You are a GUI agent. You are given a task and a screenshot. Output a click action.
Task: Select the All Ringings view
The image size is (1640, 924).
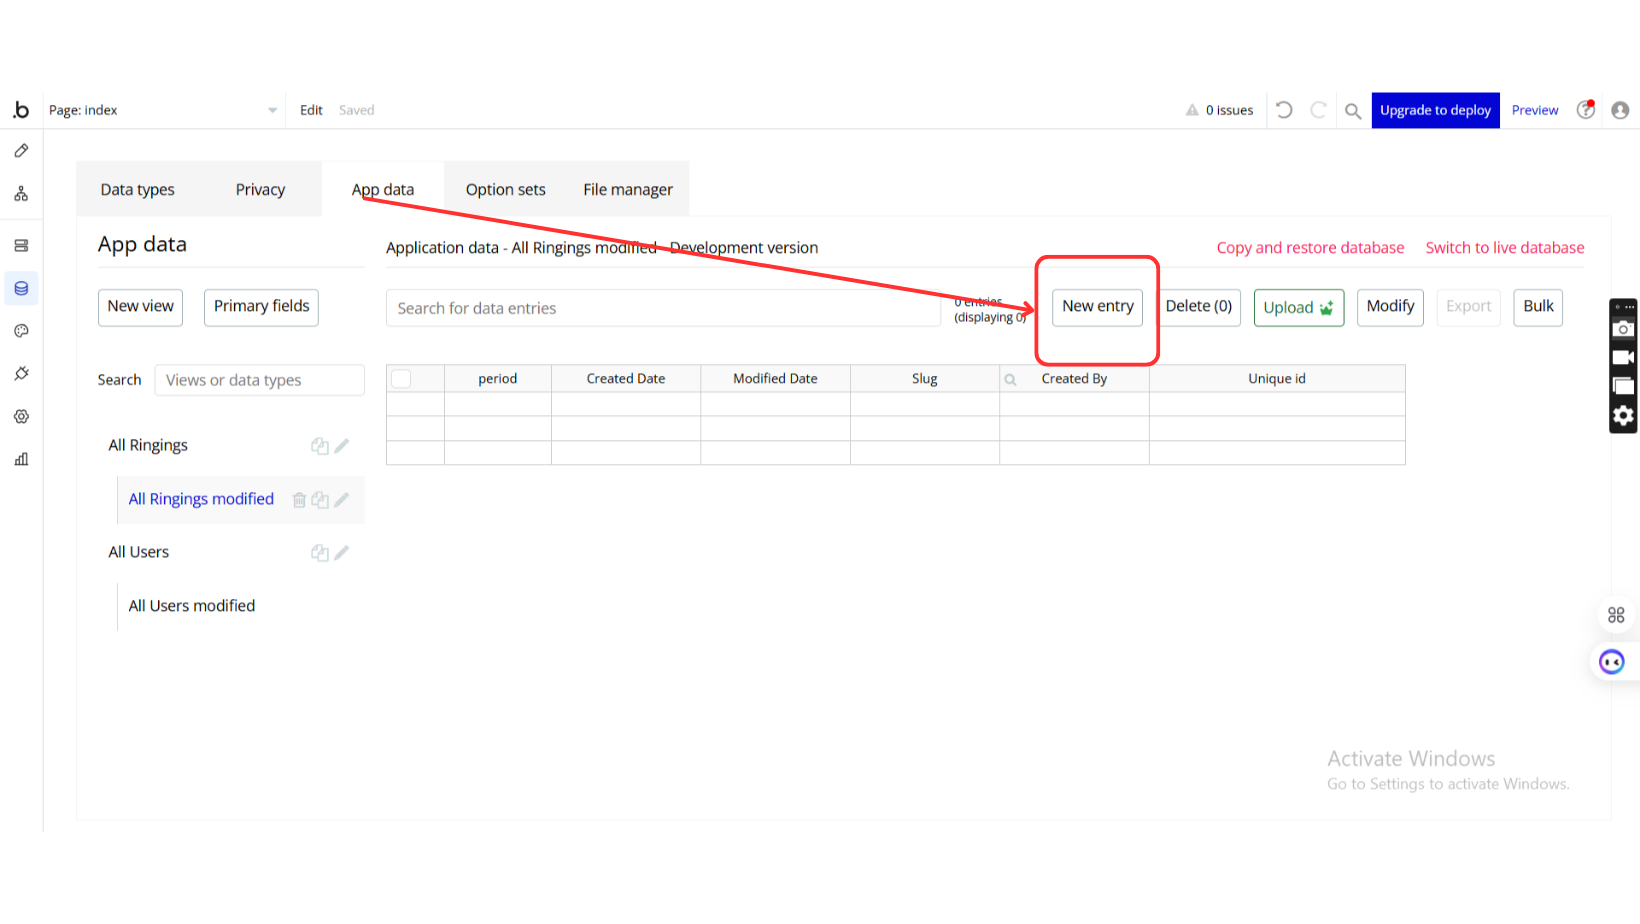point(148,446)
